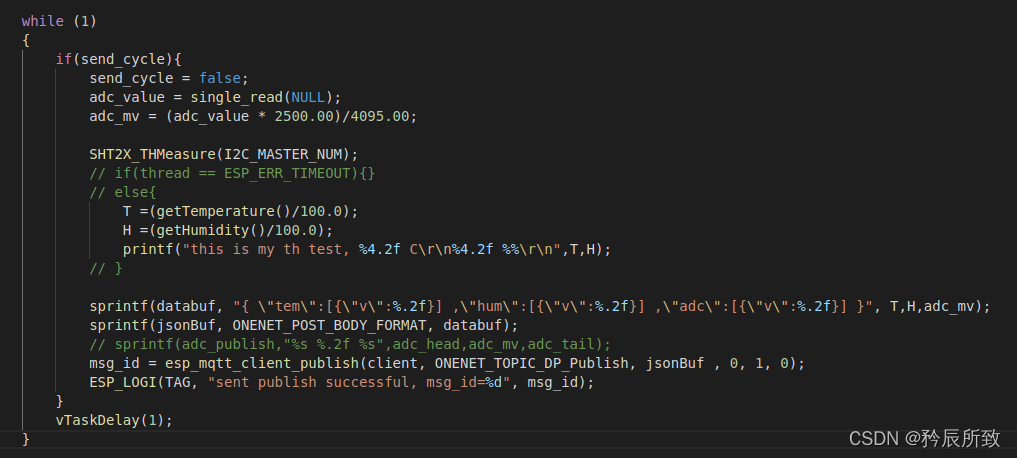Click the 'T =(getTemperature()/100.0);' line
This screenshot has width=1017, height=458.
coord(241,211)
